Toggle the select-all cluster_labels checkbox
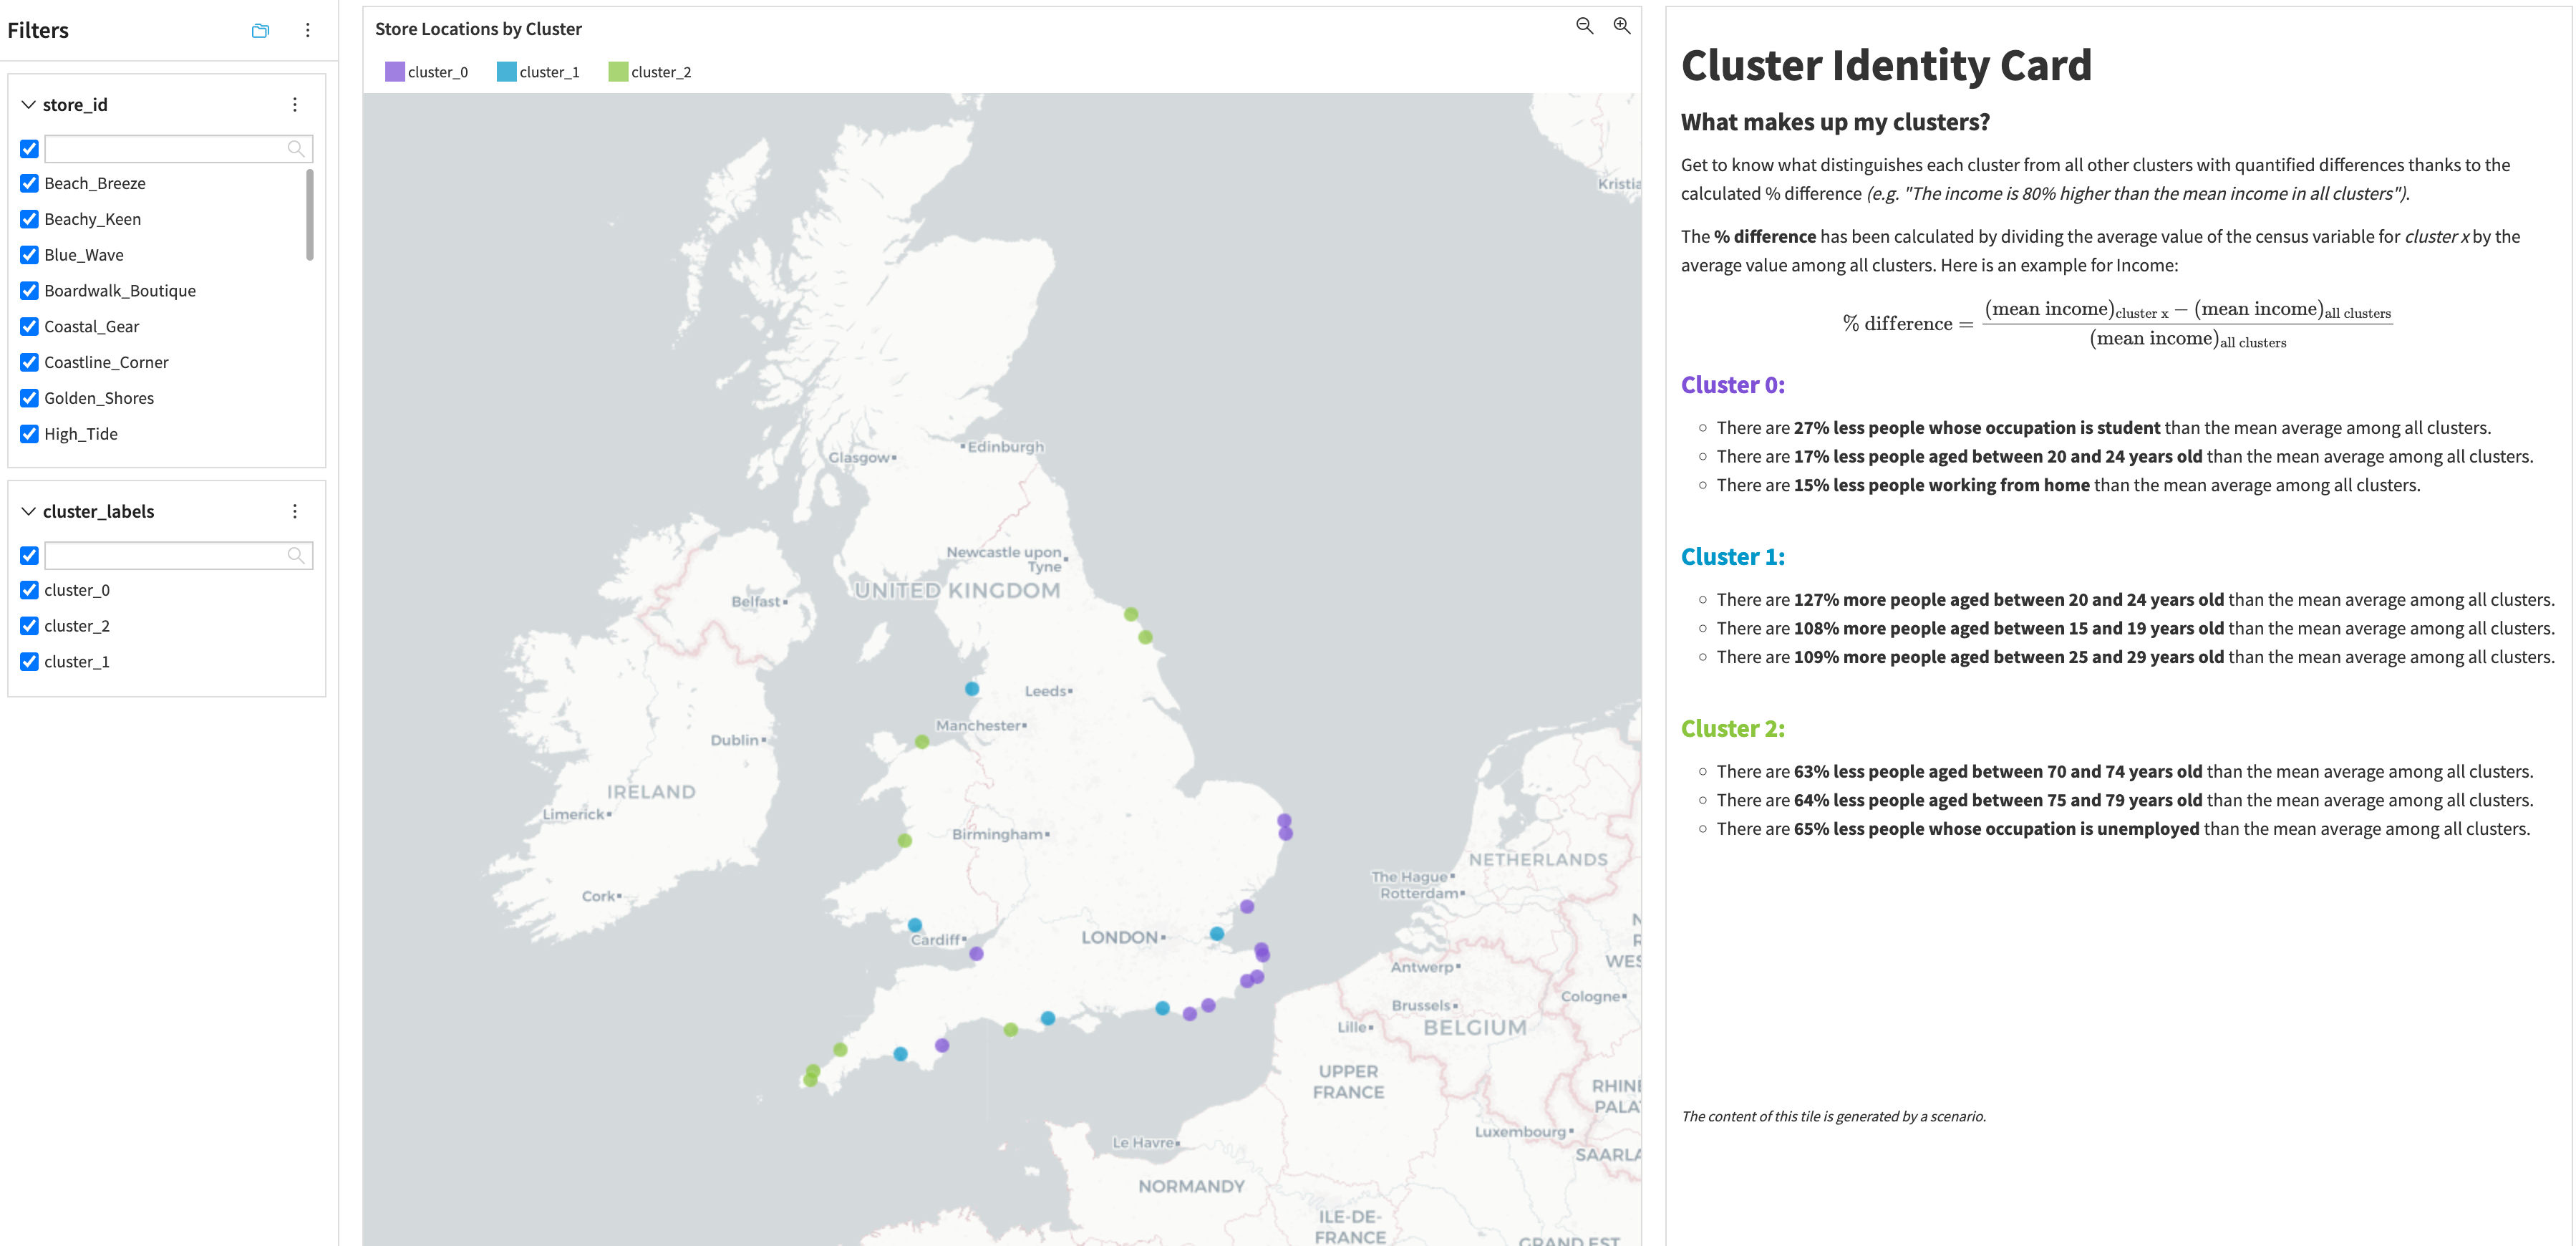 pyautogui.click(x=30, y=556)
